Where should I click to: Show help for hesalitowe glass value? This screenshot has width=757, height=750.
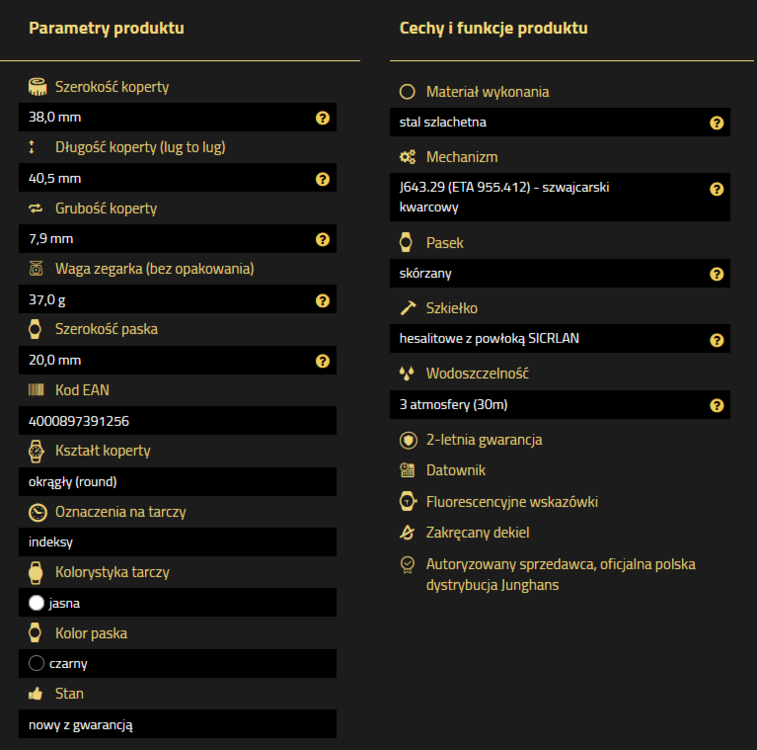pos(716,340)
